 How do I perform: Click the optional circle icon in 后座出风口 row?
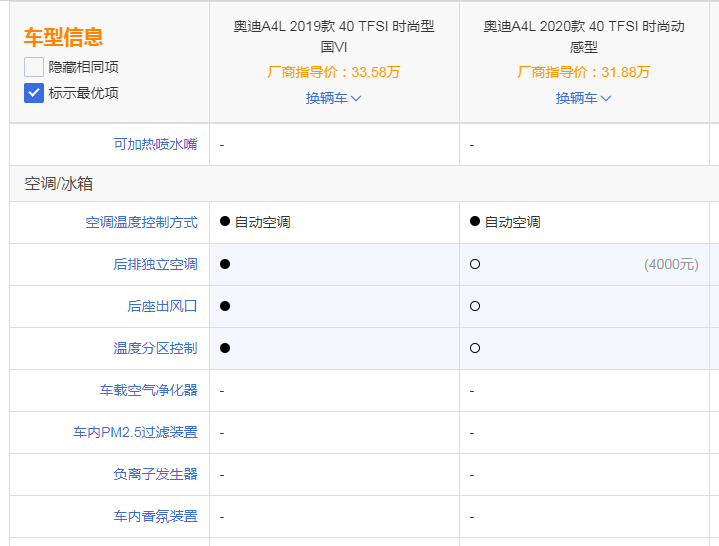[475, 306]
